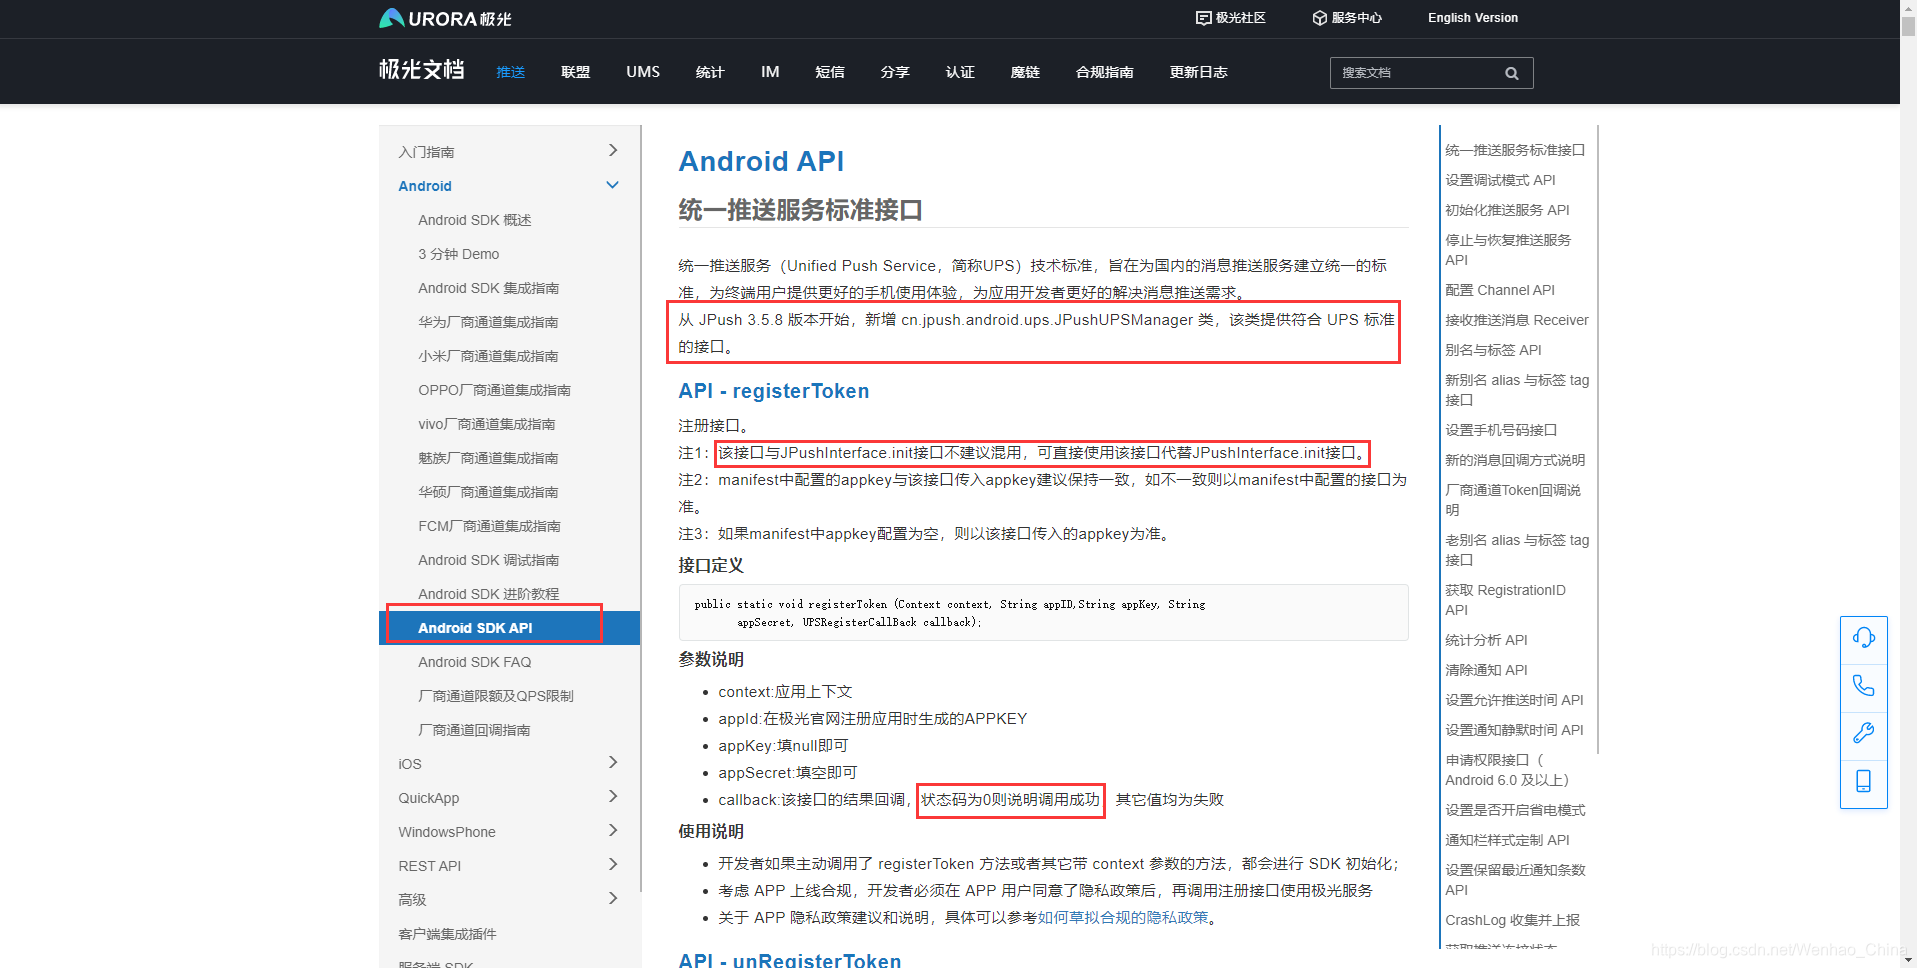The image size is (1917, 968).
Task: Select the 分享 tab
Action: 895,72
